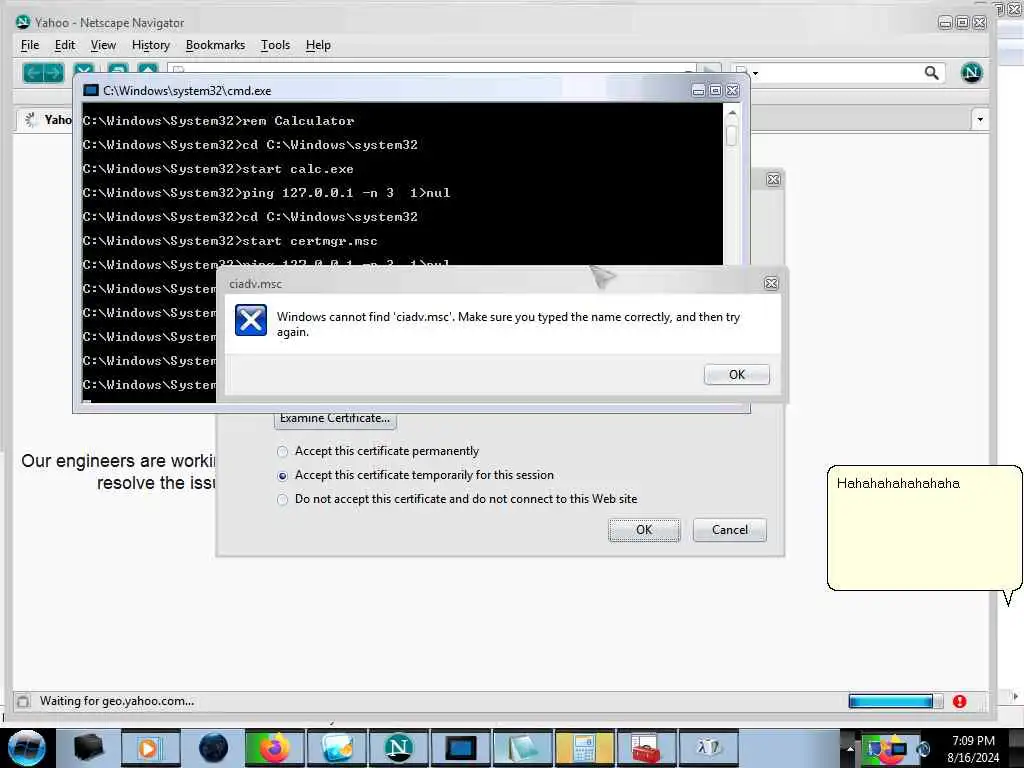Select the Yahoo tab in Netscape
Viewport: 1024px width, 768px height.
pos(44,120)
